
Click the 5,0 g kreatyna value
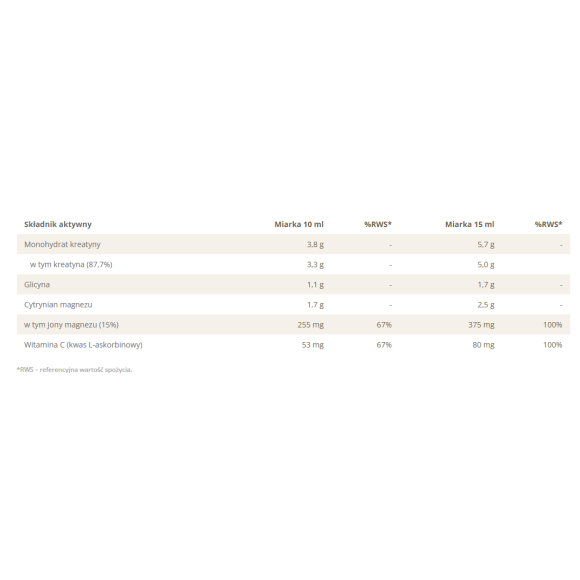click(x=486, y=264)
